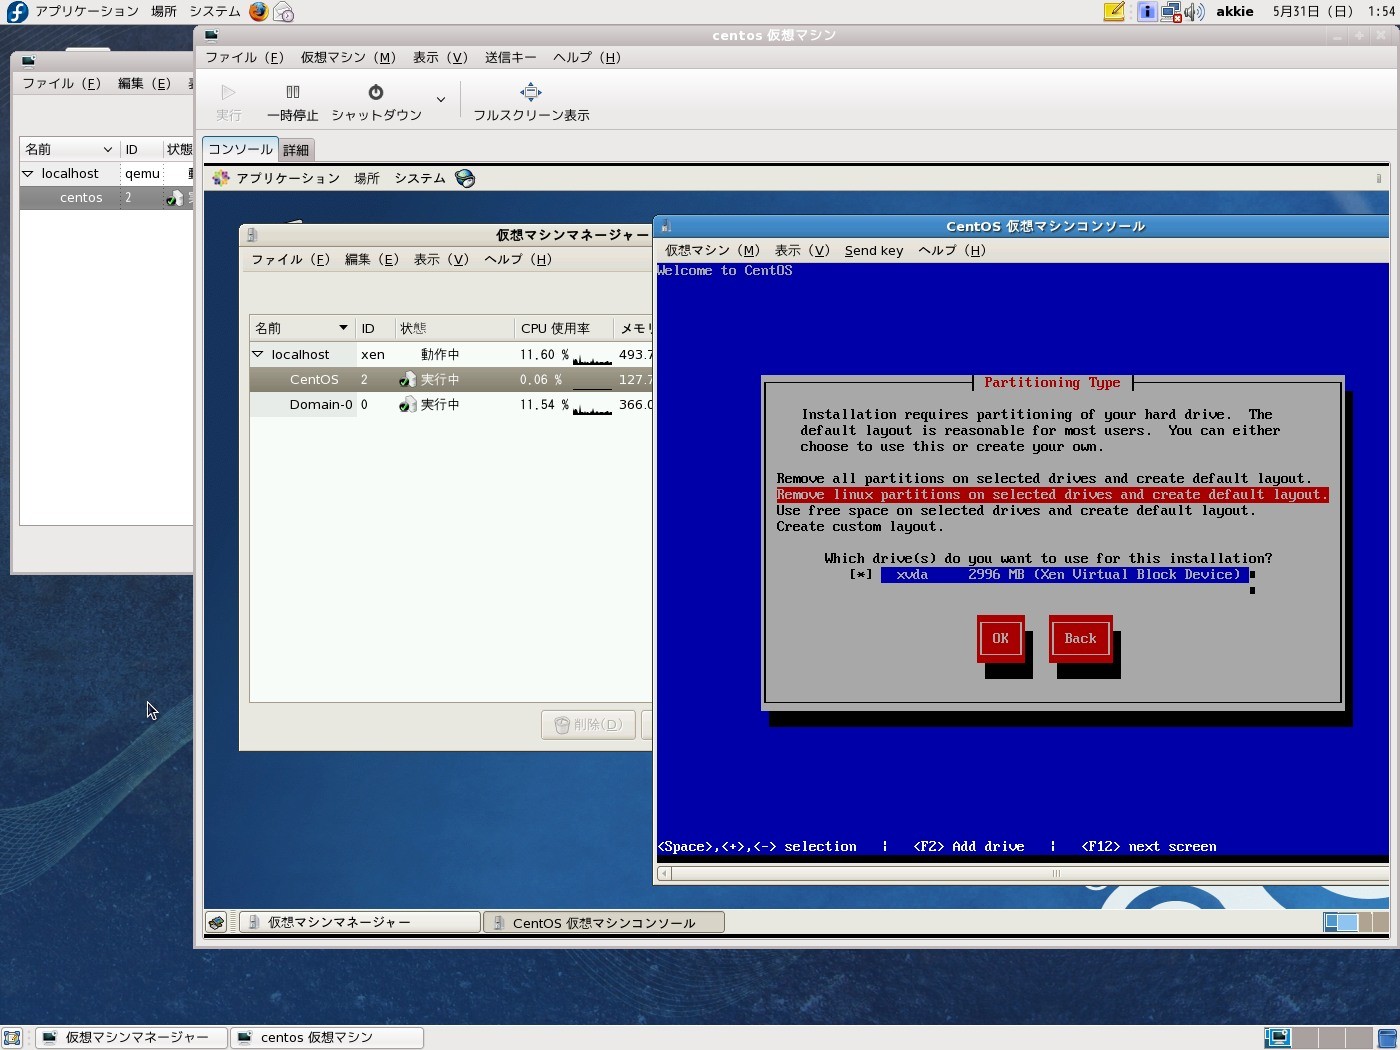Open 表示 (V) menu in centos window
The image size is (1400, 1050).
440,57
